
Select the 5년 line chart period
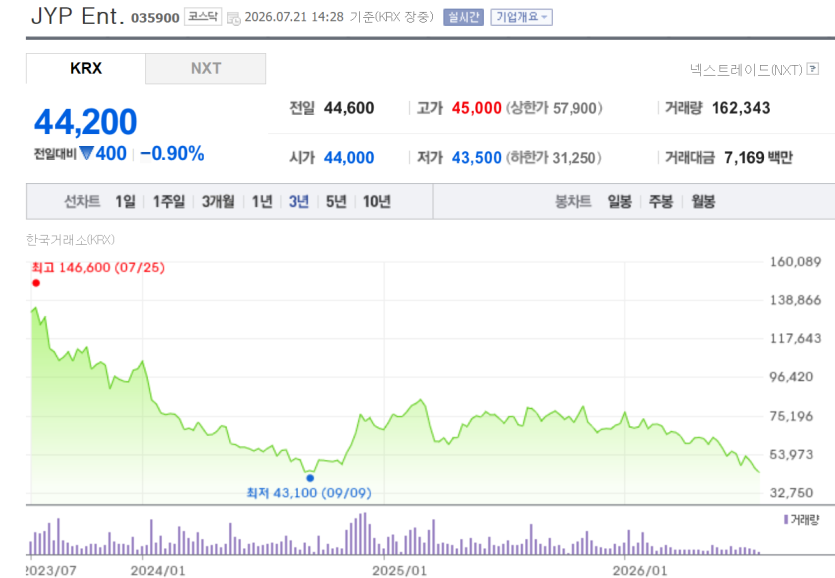pyautogui.click(x=336, y=201)
